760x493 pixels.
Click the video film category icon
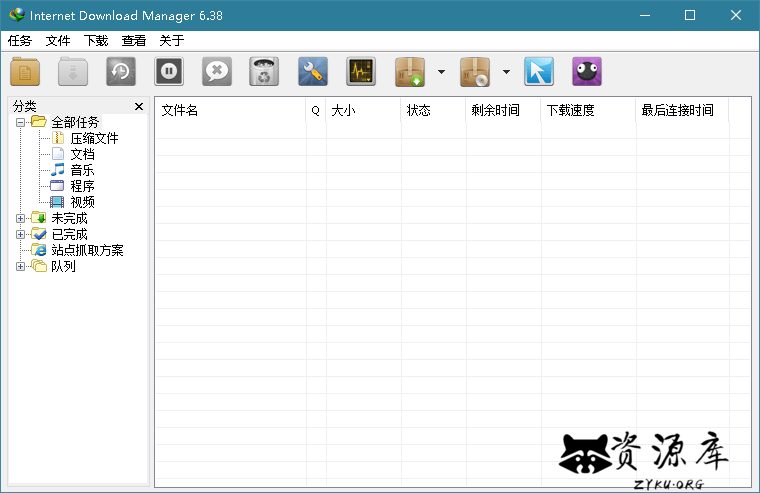(x=57, y=202)
